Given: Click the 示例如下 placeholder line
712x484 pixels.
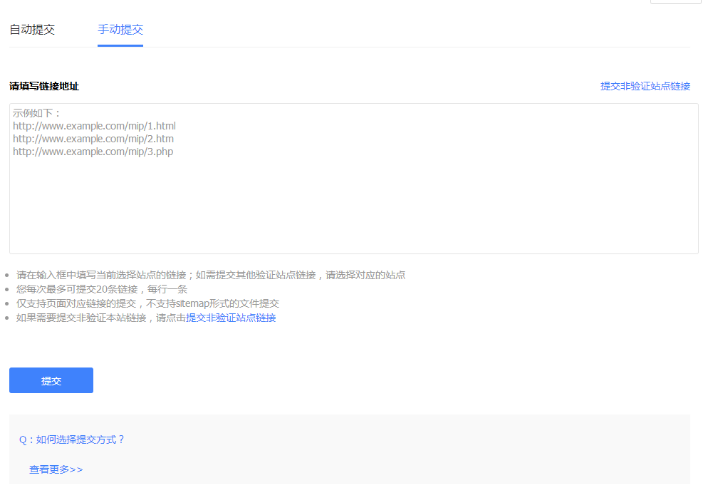Looking at the screenshot, I should (37, 113).
